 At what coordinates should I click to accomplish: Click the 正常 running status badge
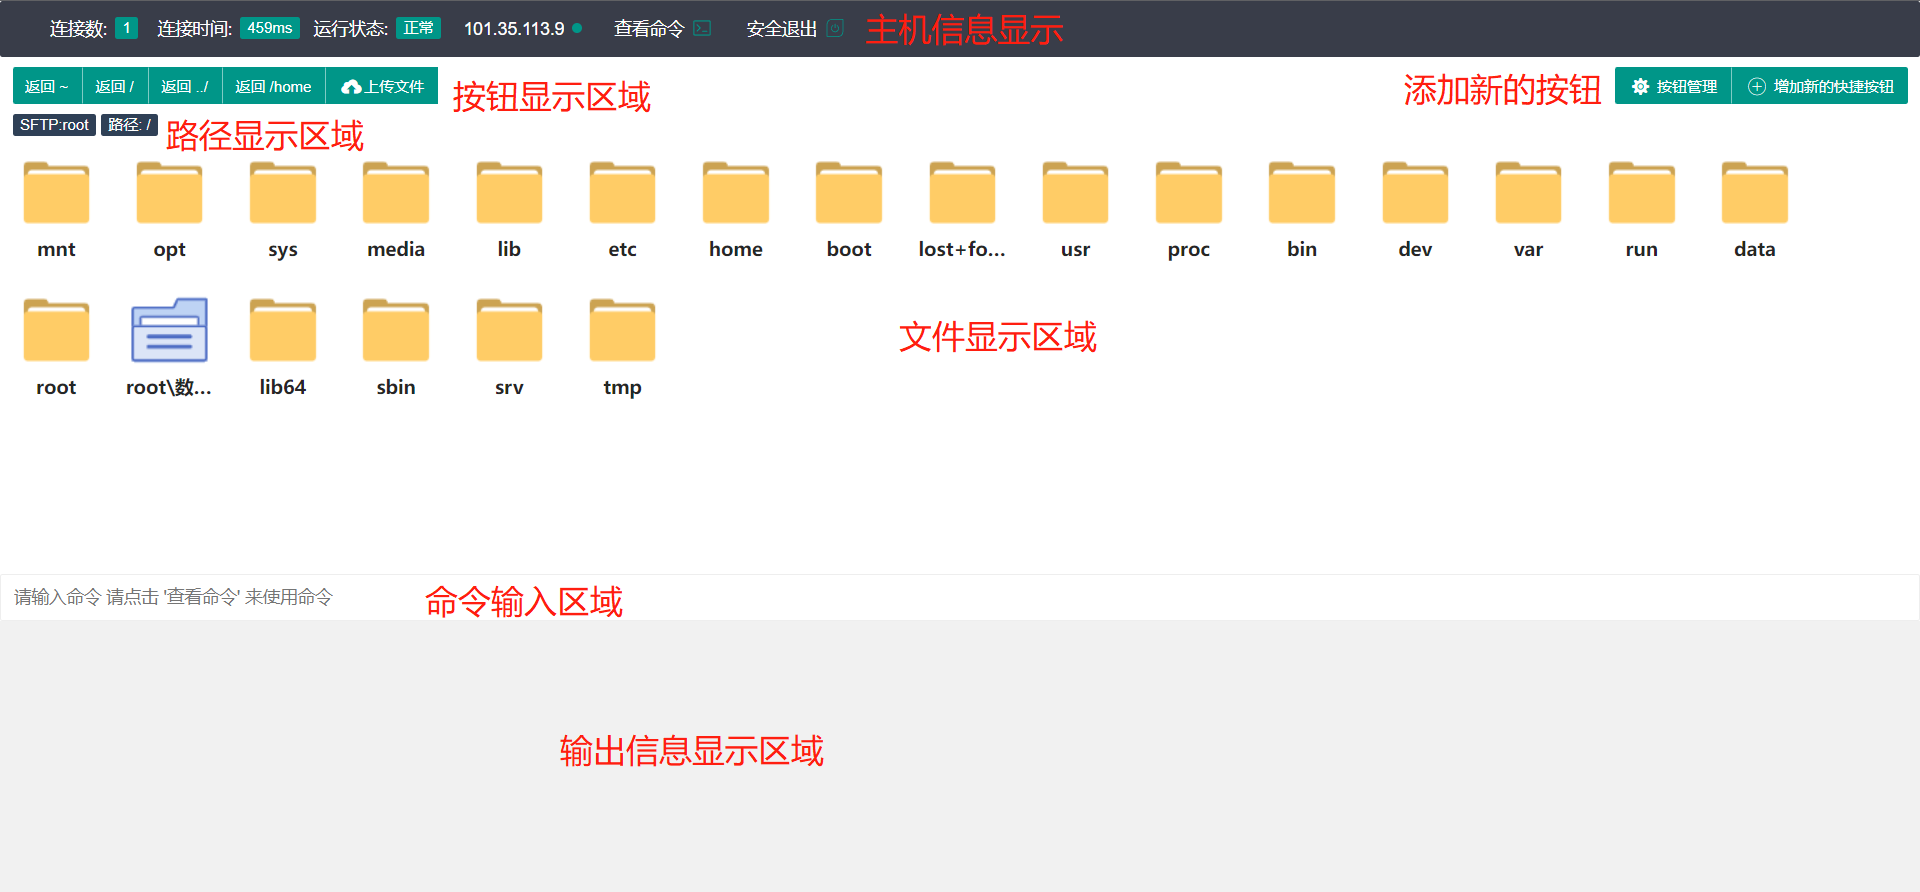coord(418,28)
